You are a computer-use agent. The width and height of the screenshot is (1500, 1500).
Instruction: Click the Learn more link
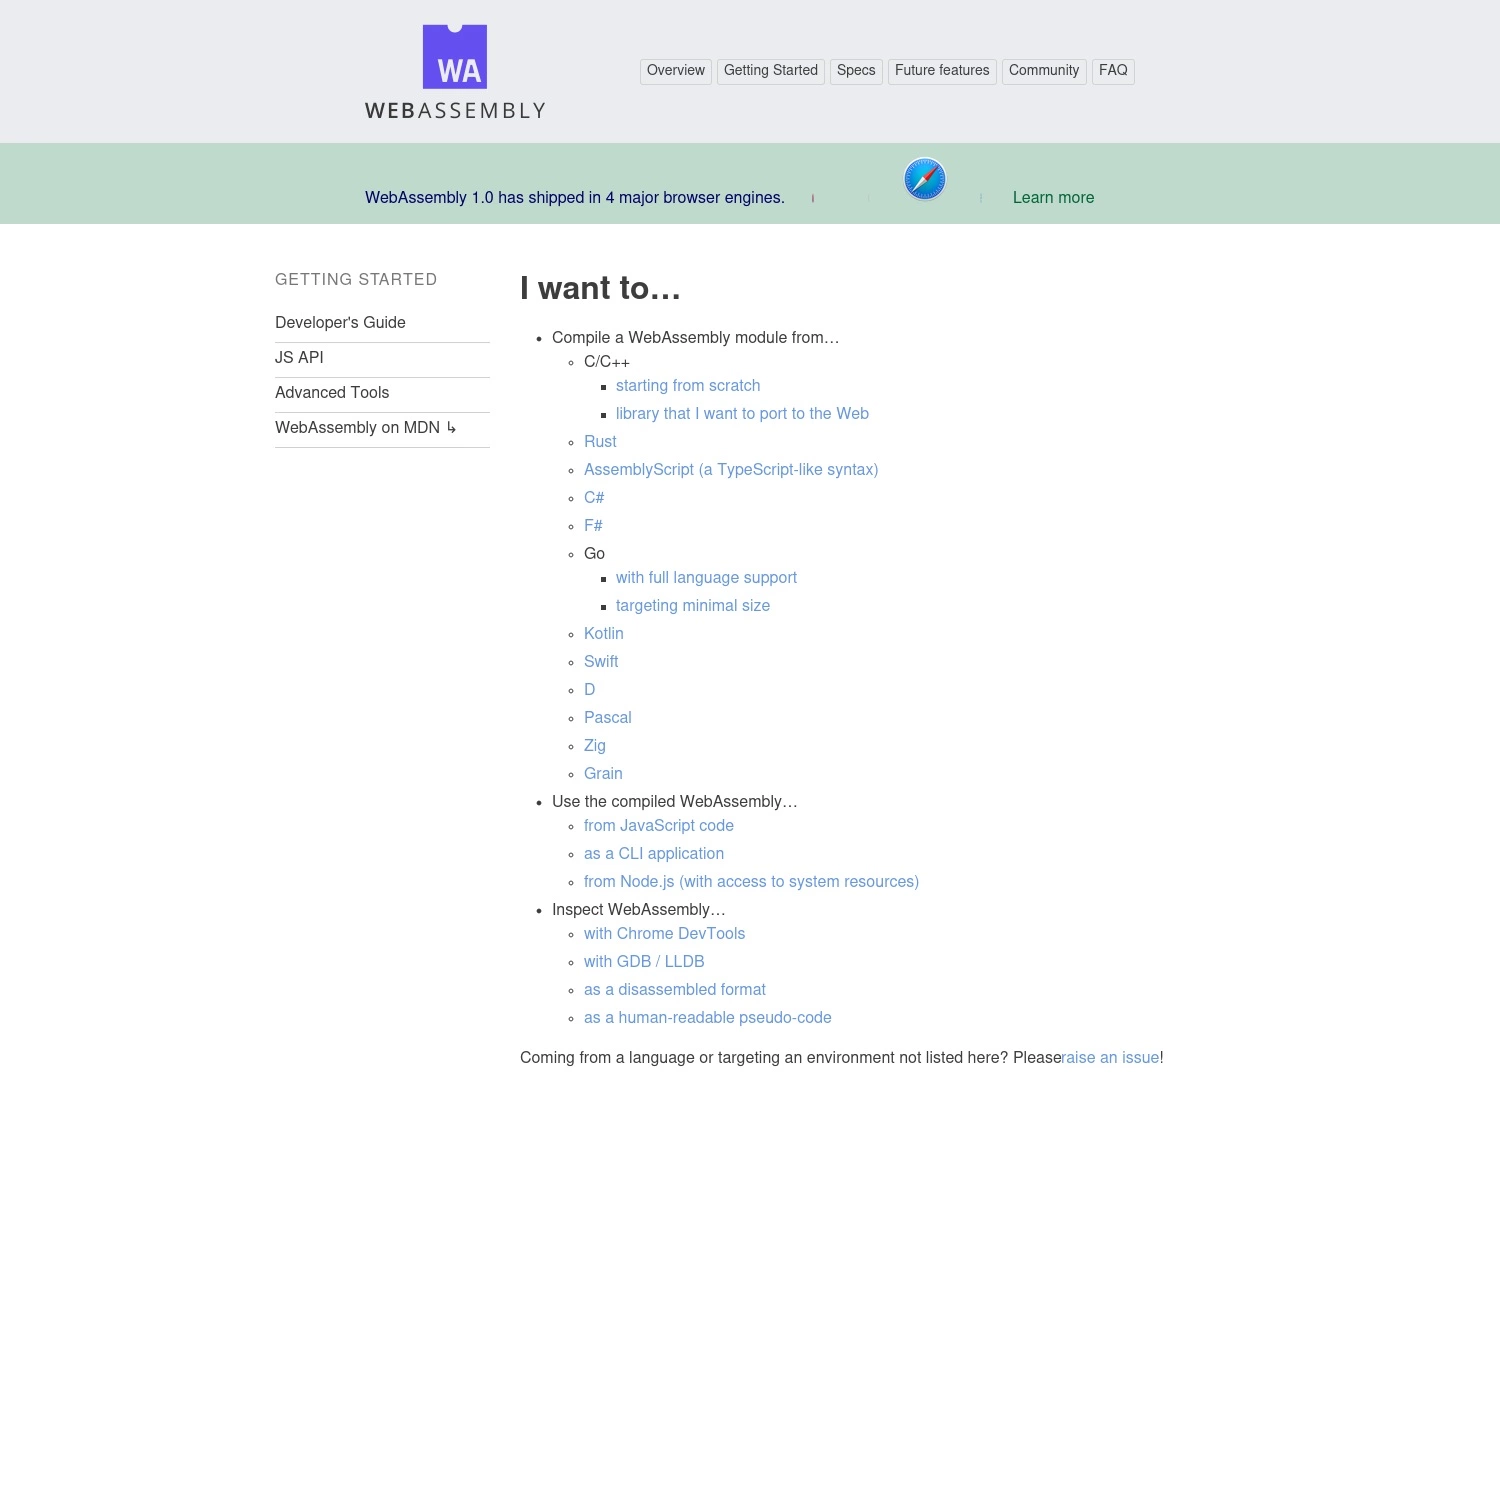coord(1053,198)
